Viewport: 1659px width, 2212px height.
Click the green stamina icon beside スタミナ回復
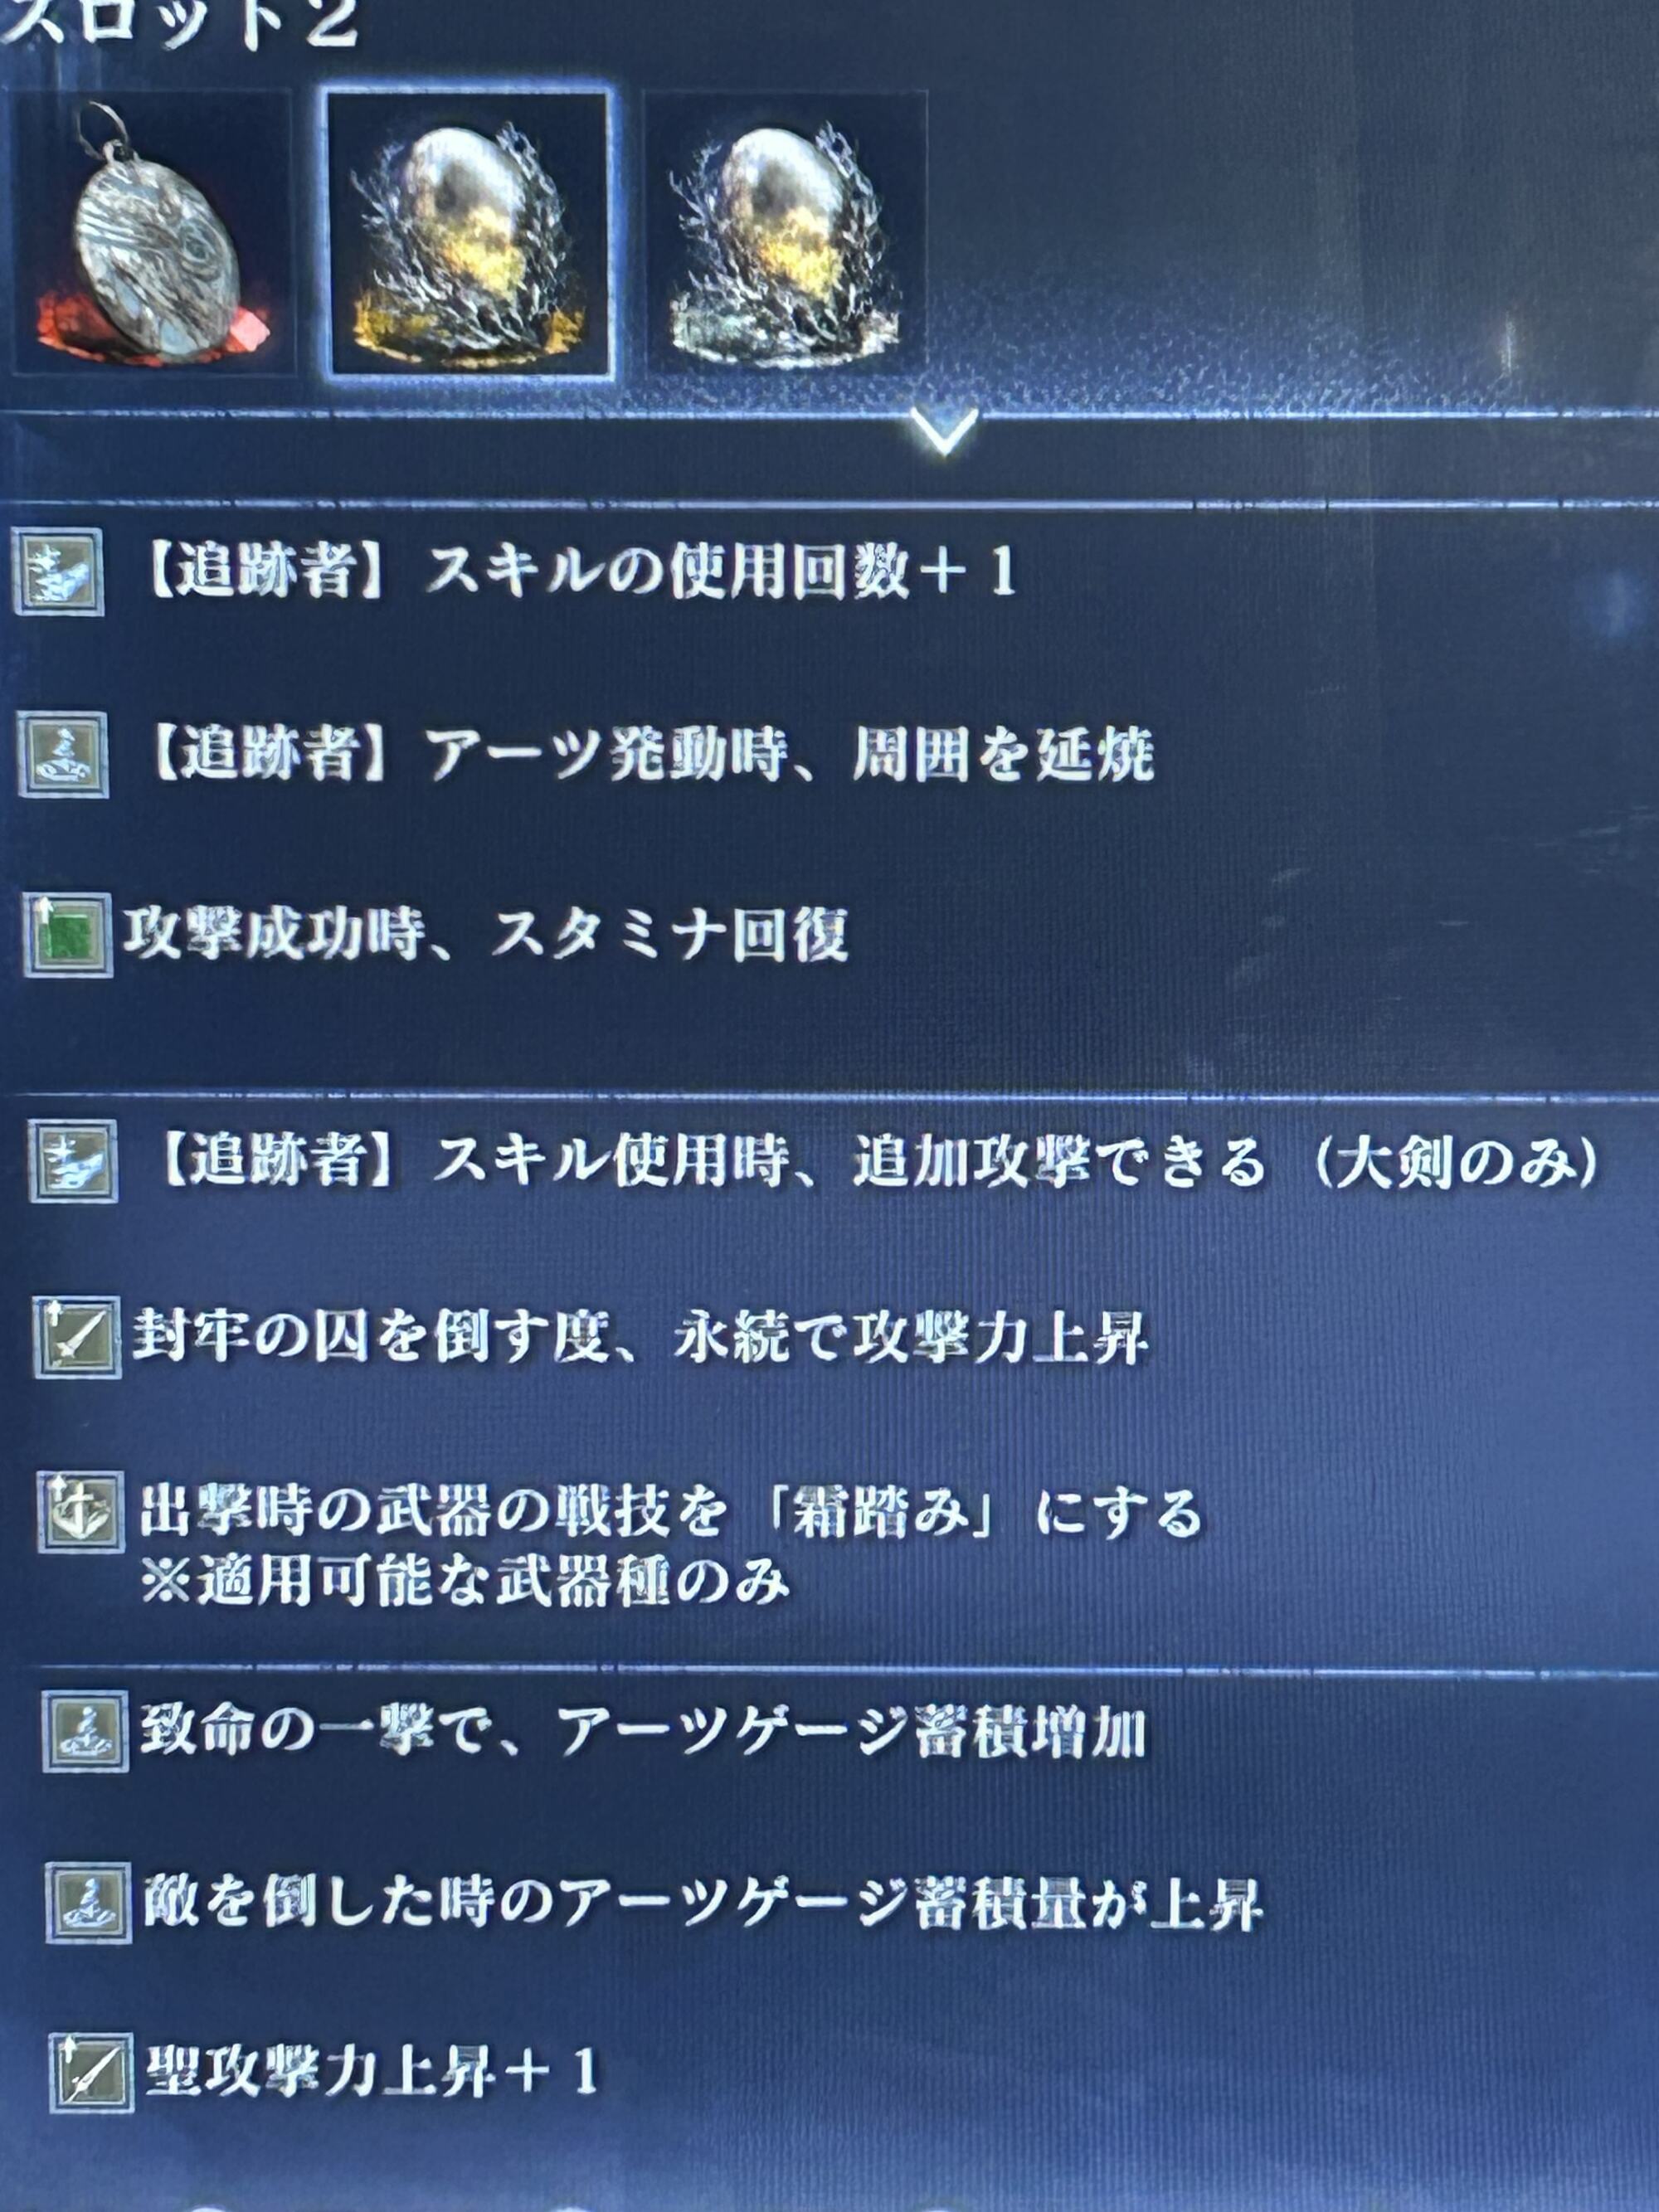(x=67, y=935)
